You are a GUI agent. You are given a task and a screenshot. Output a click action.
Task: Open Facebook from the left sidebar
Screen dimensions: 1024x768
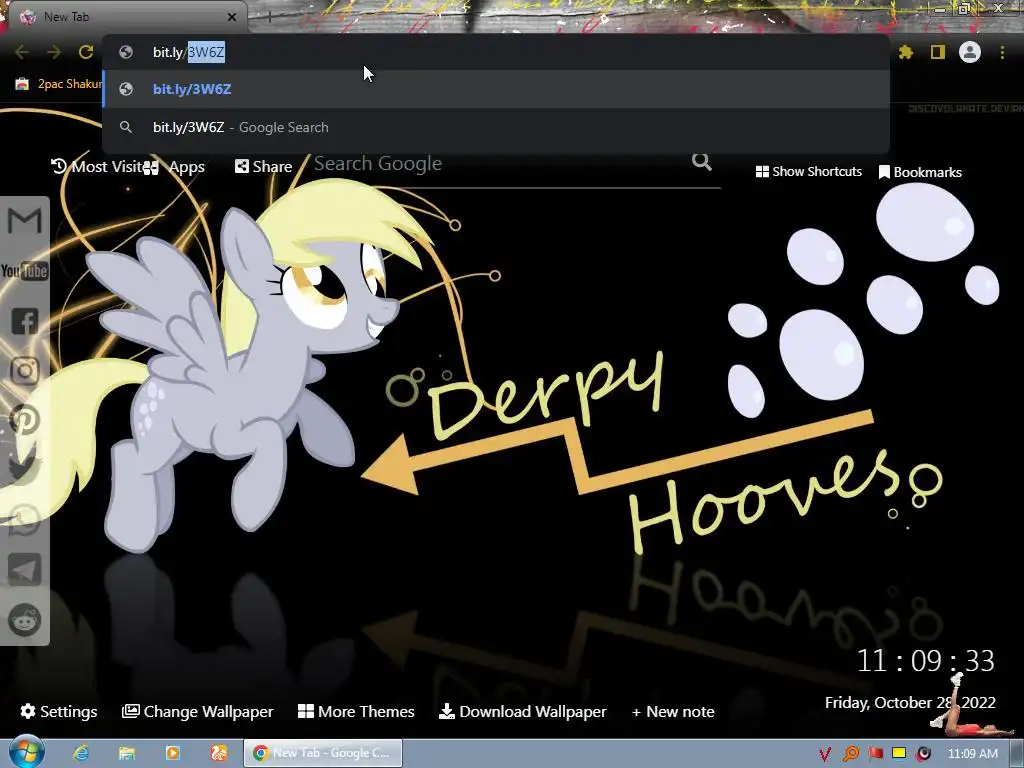point(25,321)
